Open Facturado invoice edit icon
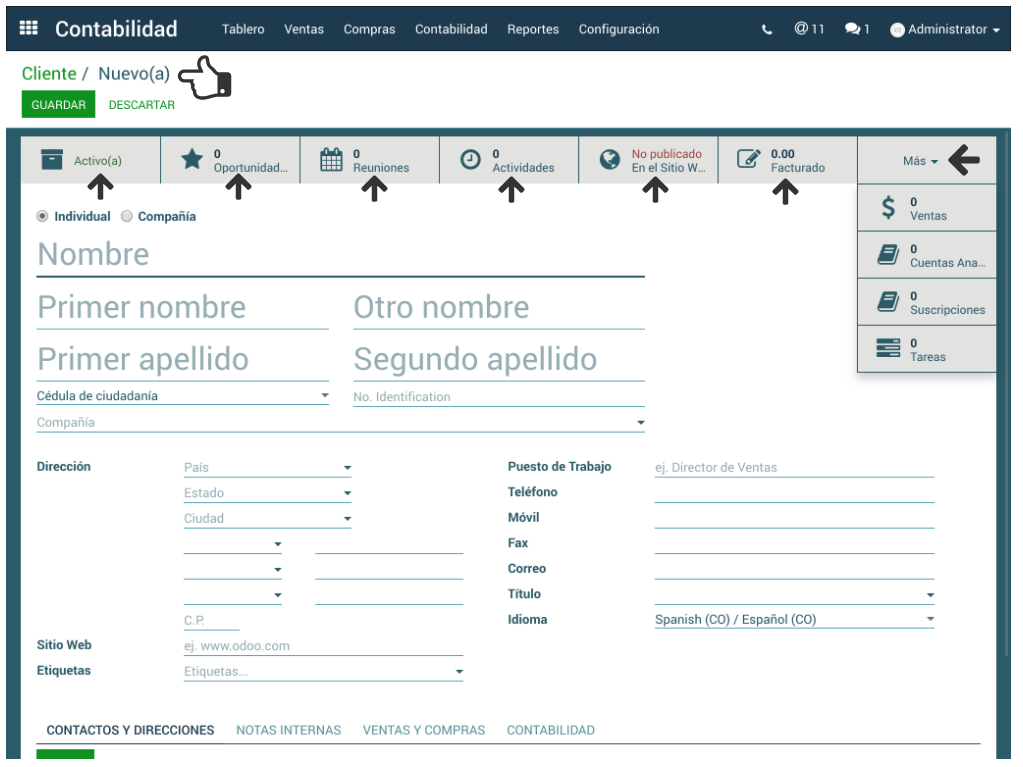Screen dimensions: 1023x767 click(748, 160)
